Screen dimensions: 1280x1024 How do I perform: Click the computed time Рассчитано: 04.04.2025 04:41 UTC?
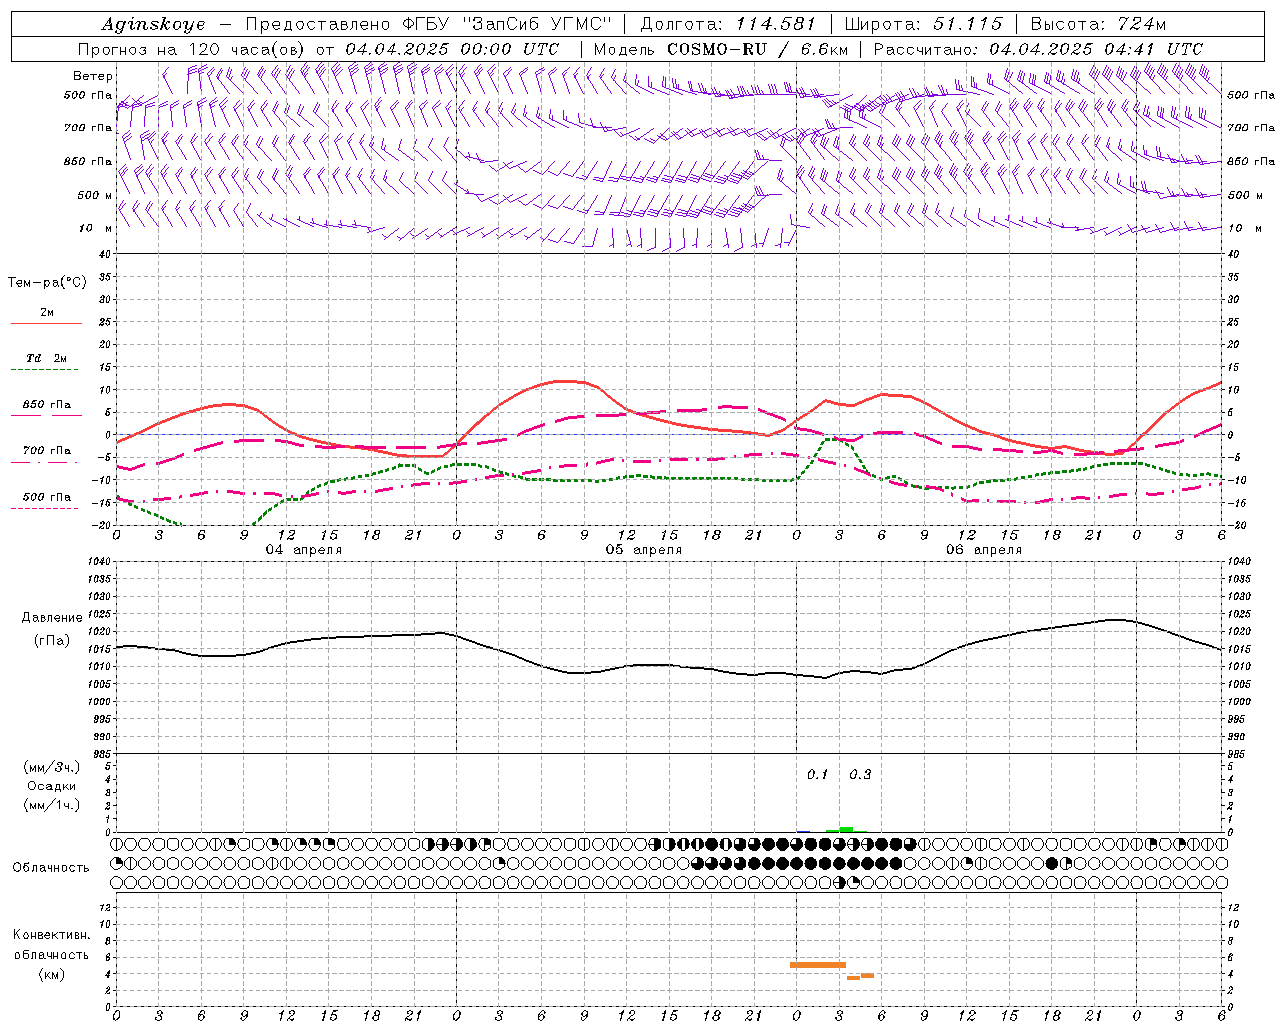pyautogui.click(x=1038, y=49)
